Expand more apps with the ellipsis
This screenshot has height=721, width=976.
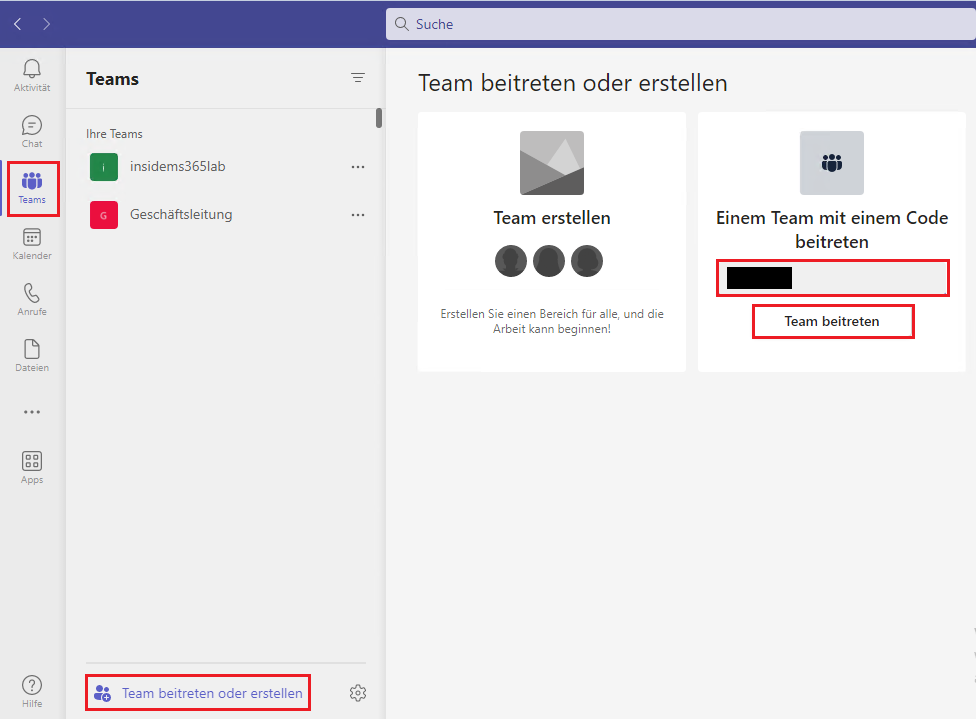click(31, 411)
